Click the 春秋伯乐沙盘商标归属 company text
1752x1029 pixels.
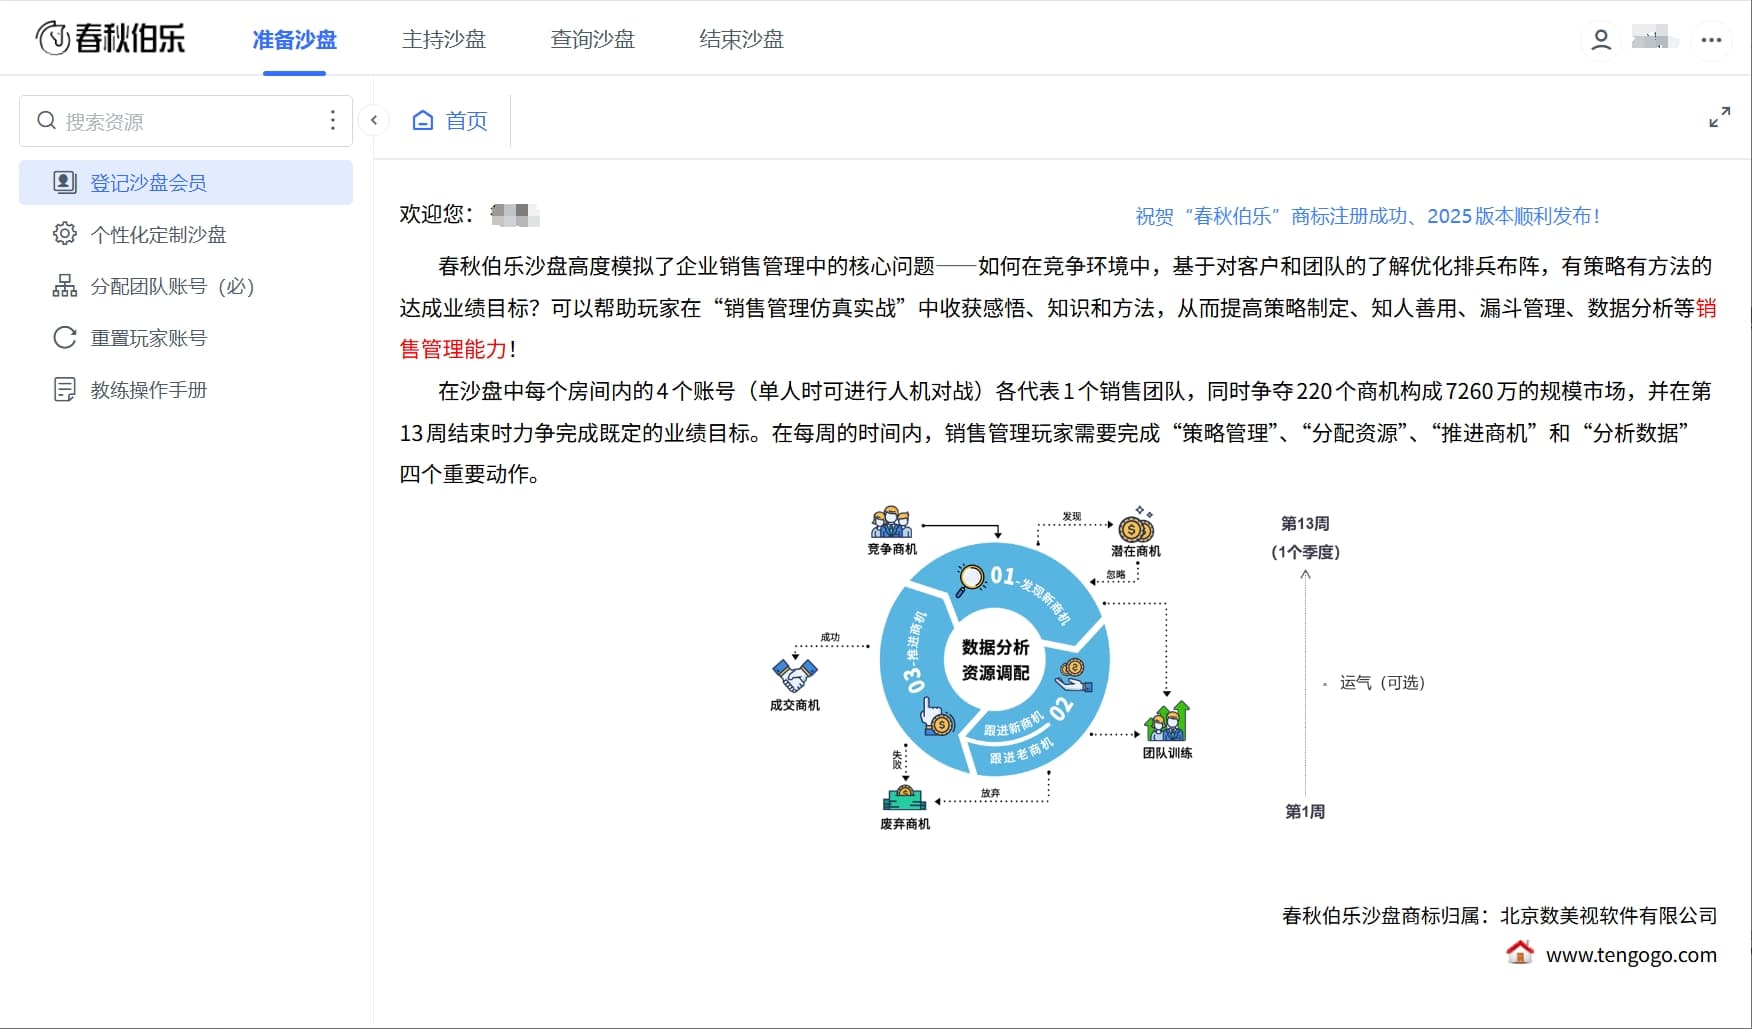pos(1499,916)
